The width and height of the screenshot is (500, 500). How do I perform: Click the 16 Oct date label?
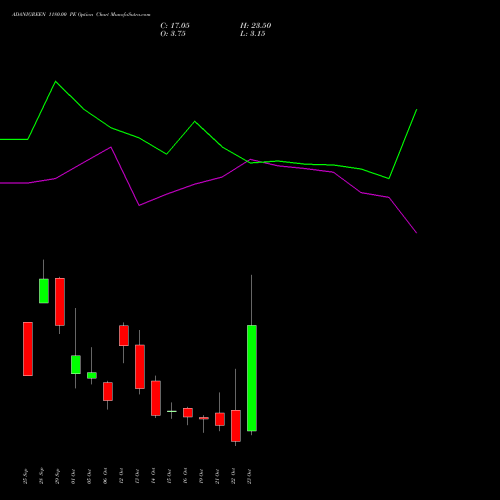185,476
